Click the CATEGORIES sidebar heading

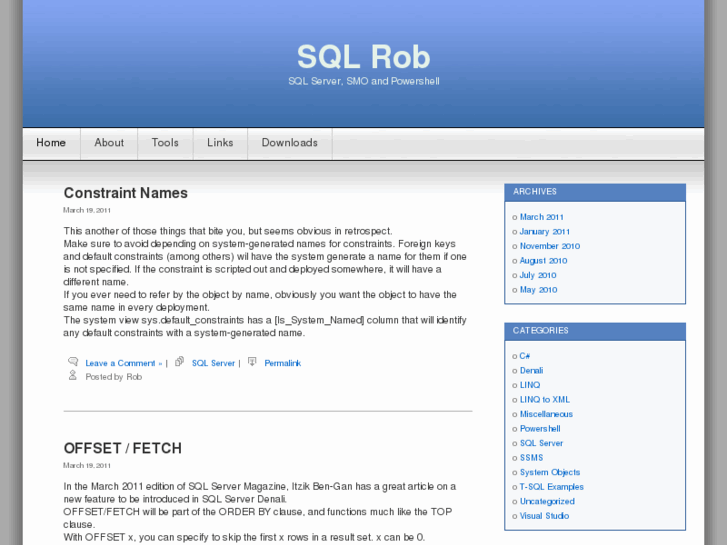tap(541, 331)
